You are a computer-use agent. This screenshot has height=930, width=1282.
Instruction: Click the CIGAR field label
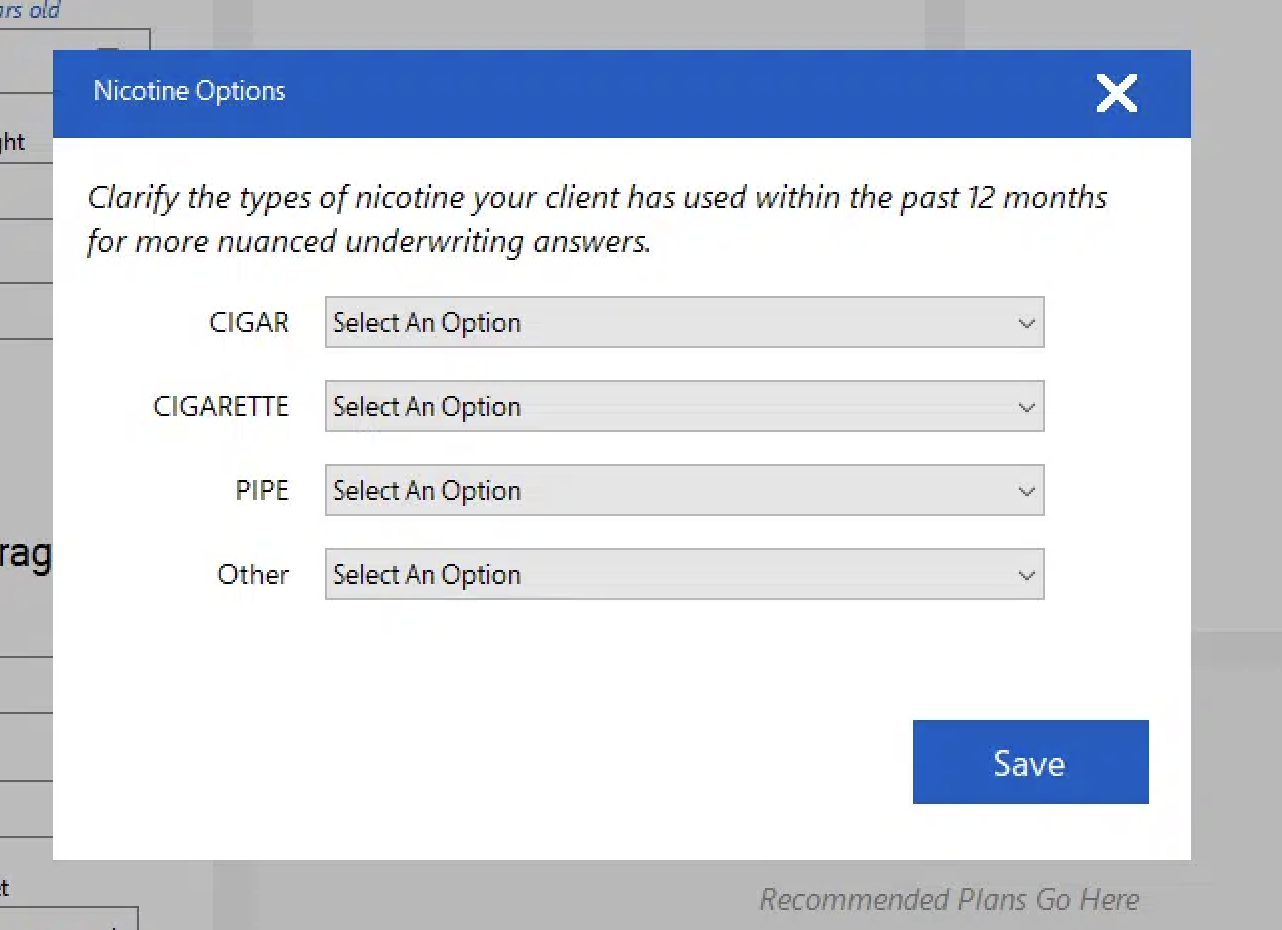pos(249,322)
